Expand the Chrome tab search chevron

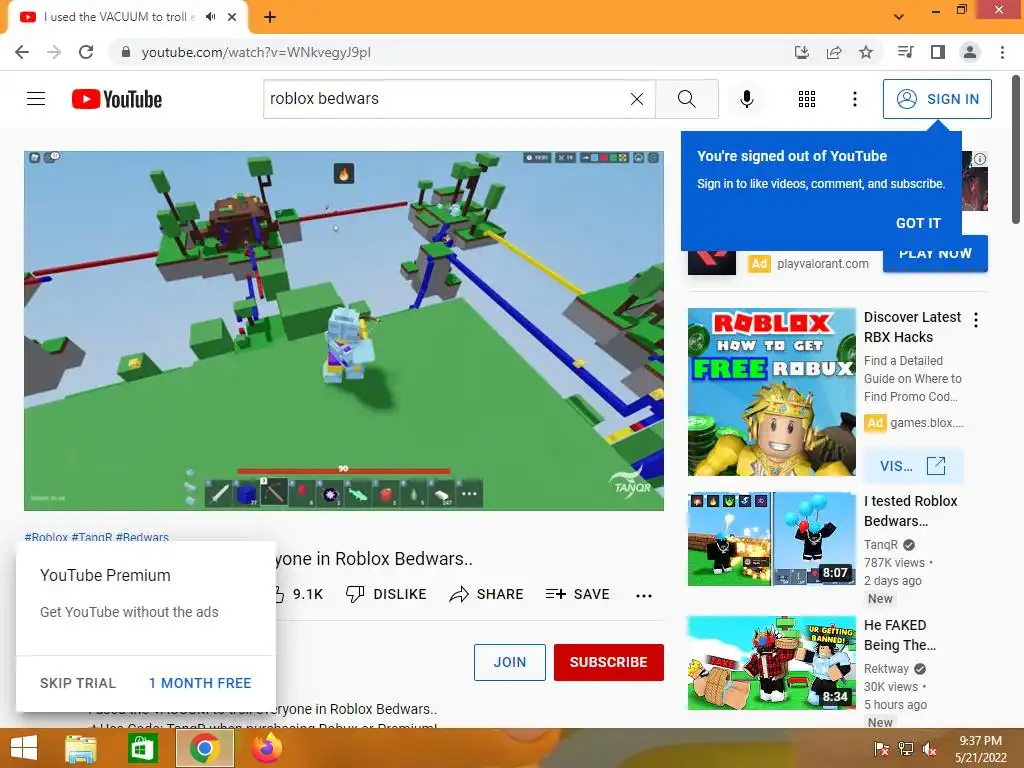(x=899, y=17)
